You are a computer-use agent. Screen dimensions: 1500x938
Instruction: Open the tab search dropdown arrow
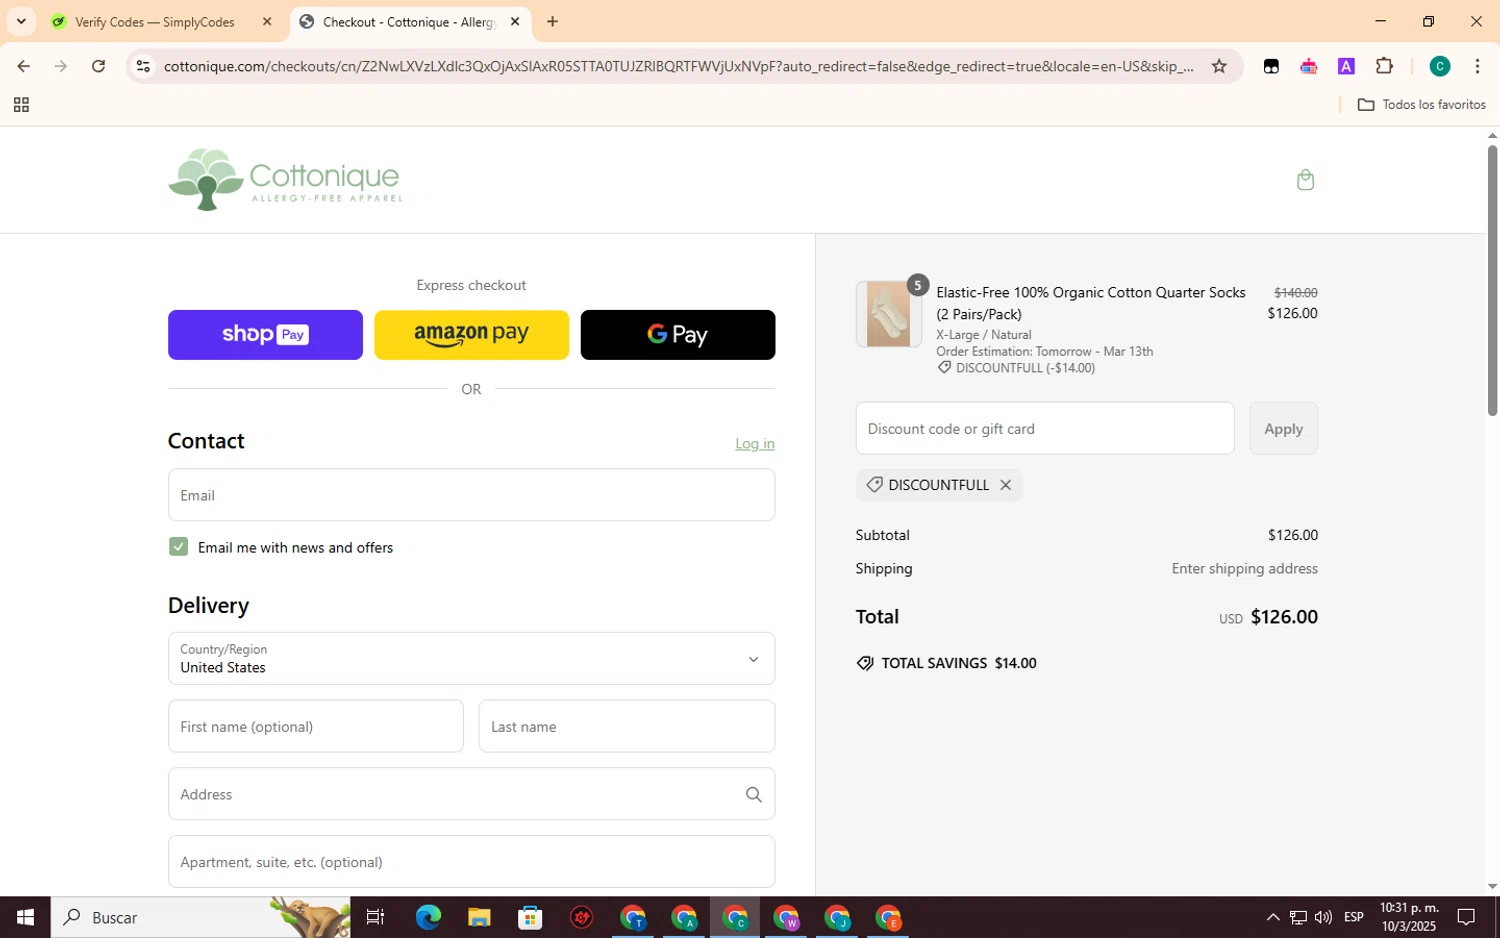tap(21, 21)
